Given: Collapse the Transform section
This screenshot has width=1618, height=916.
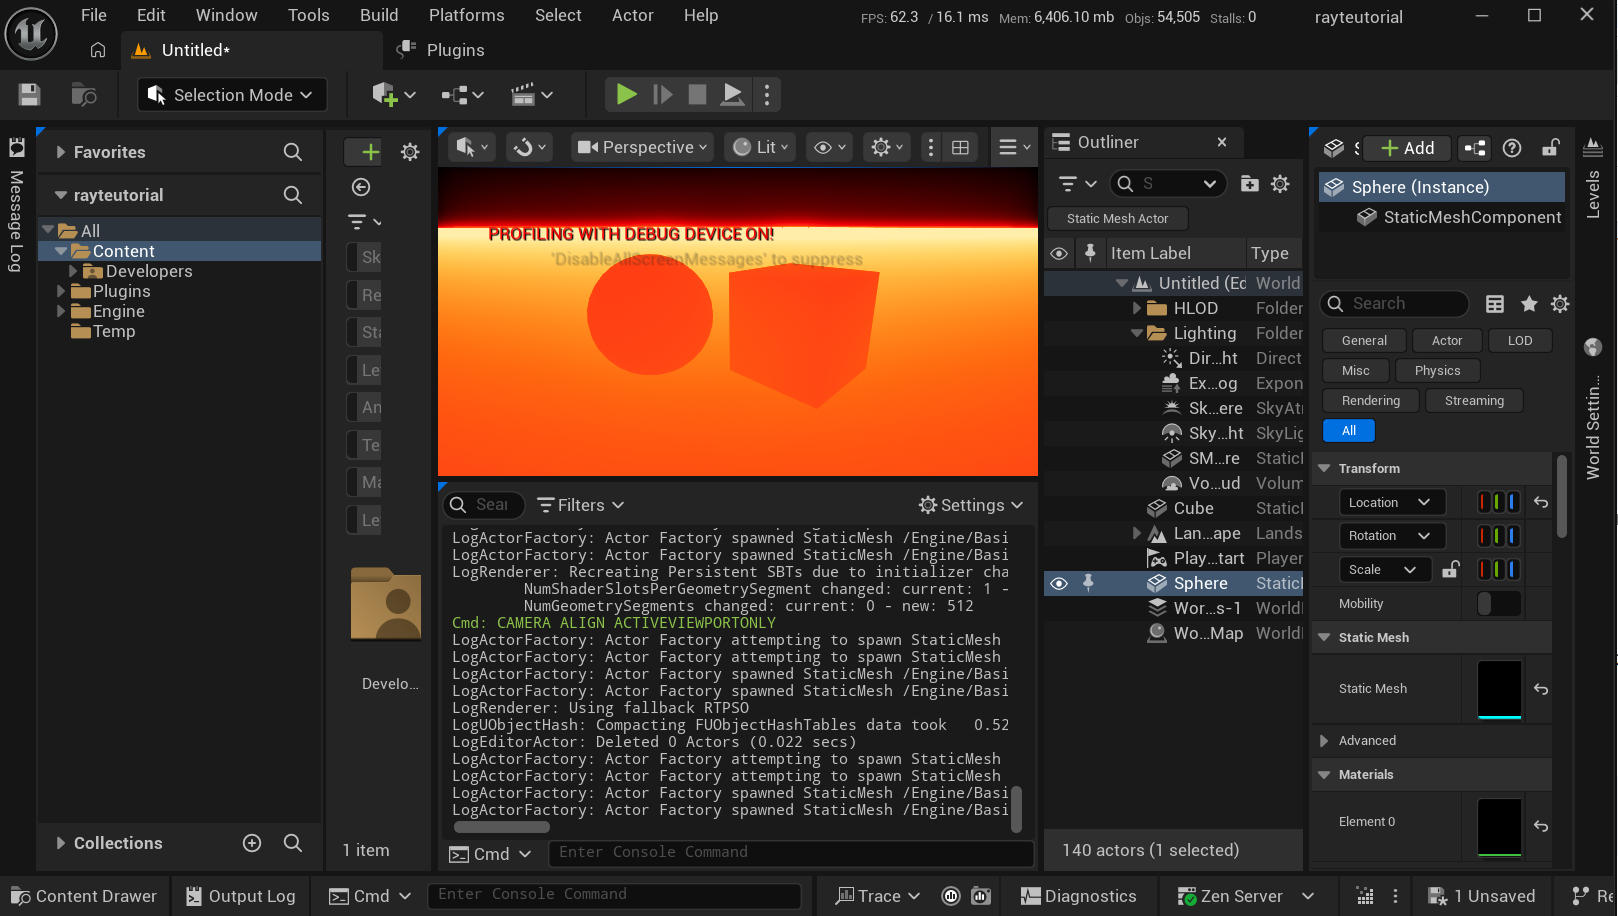Looking at the screenshot, I should tap(1325, 468).
